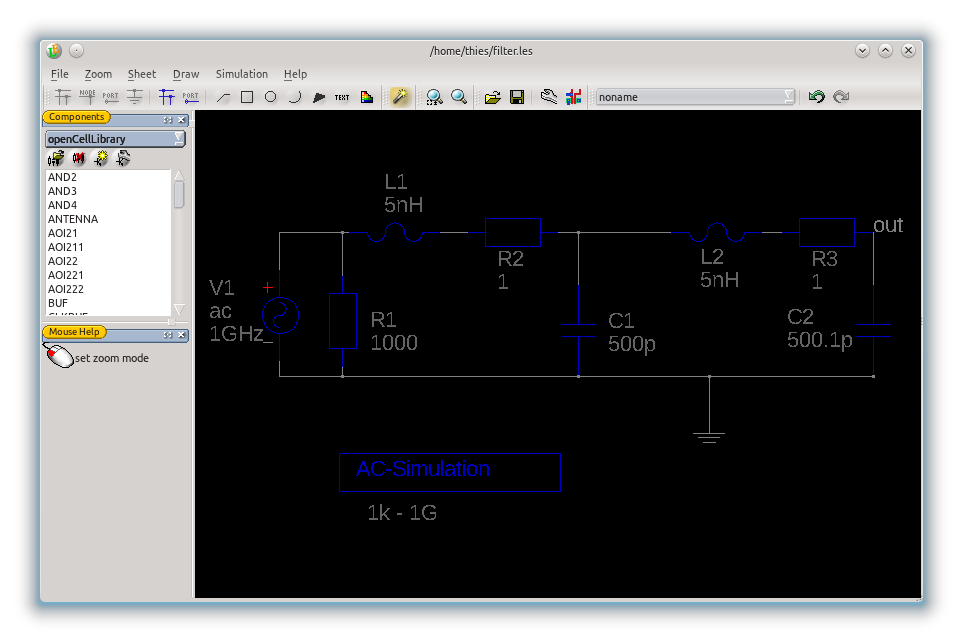Click the rainbow color chart icon
The image size is (963, 642).
[367, 97]
